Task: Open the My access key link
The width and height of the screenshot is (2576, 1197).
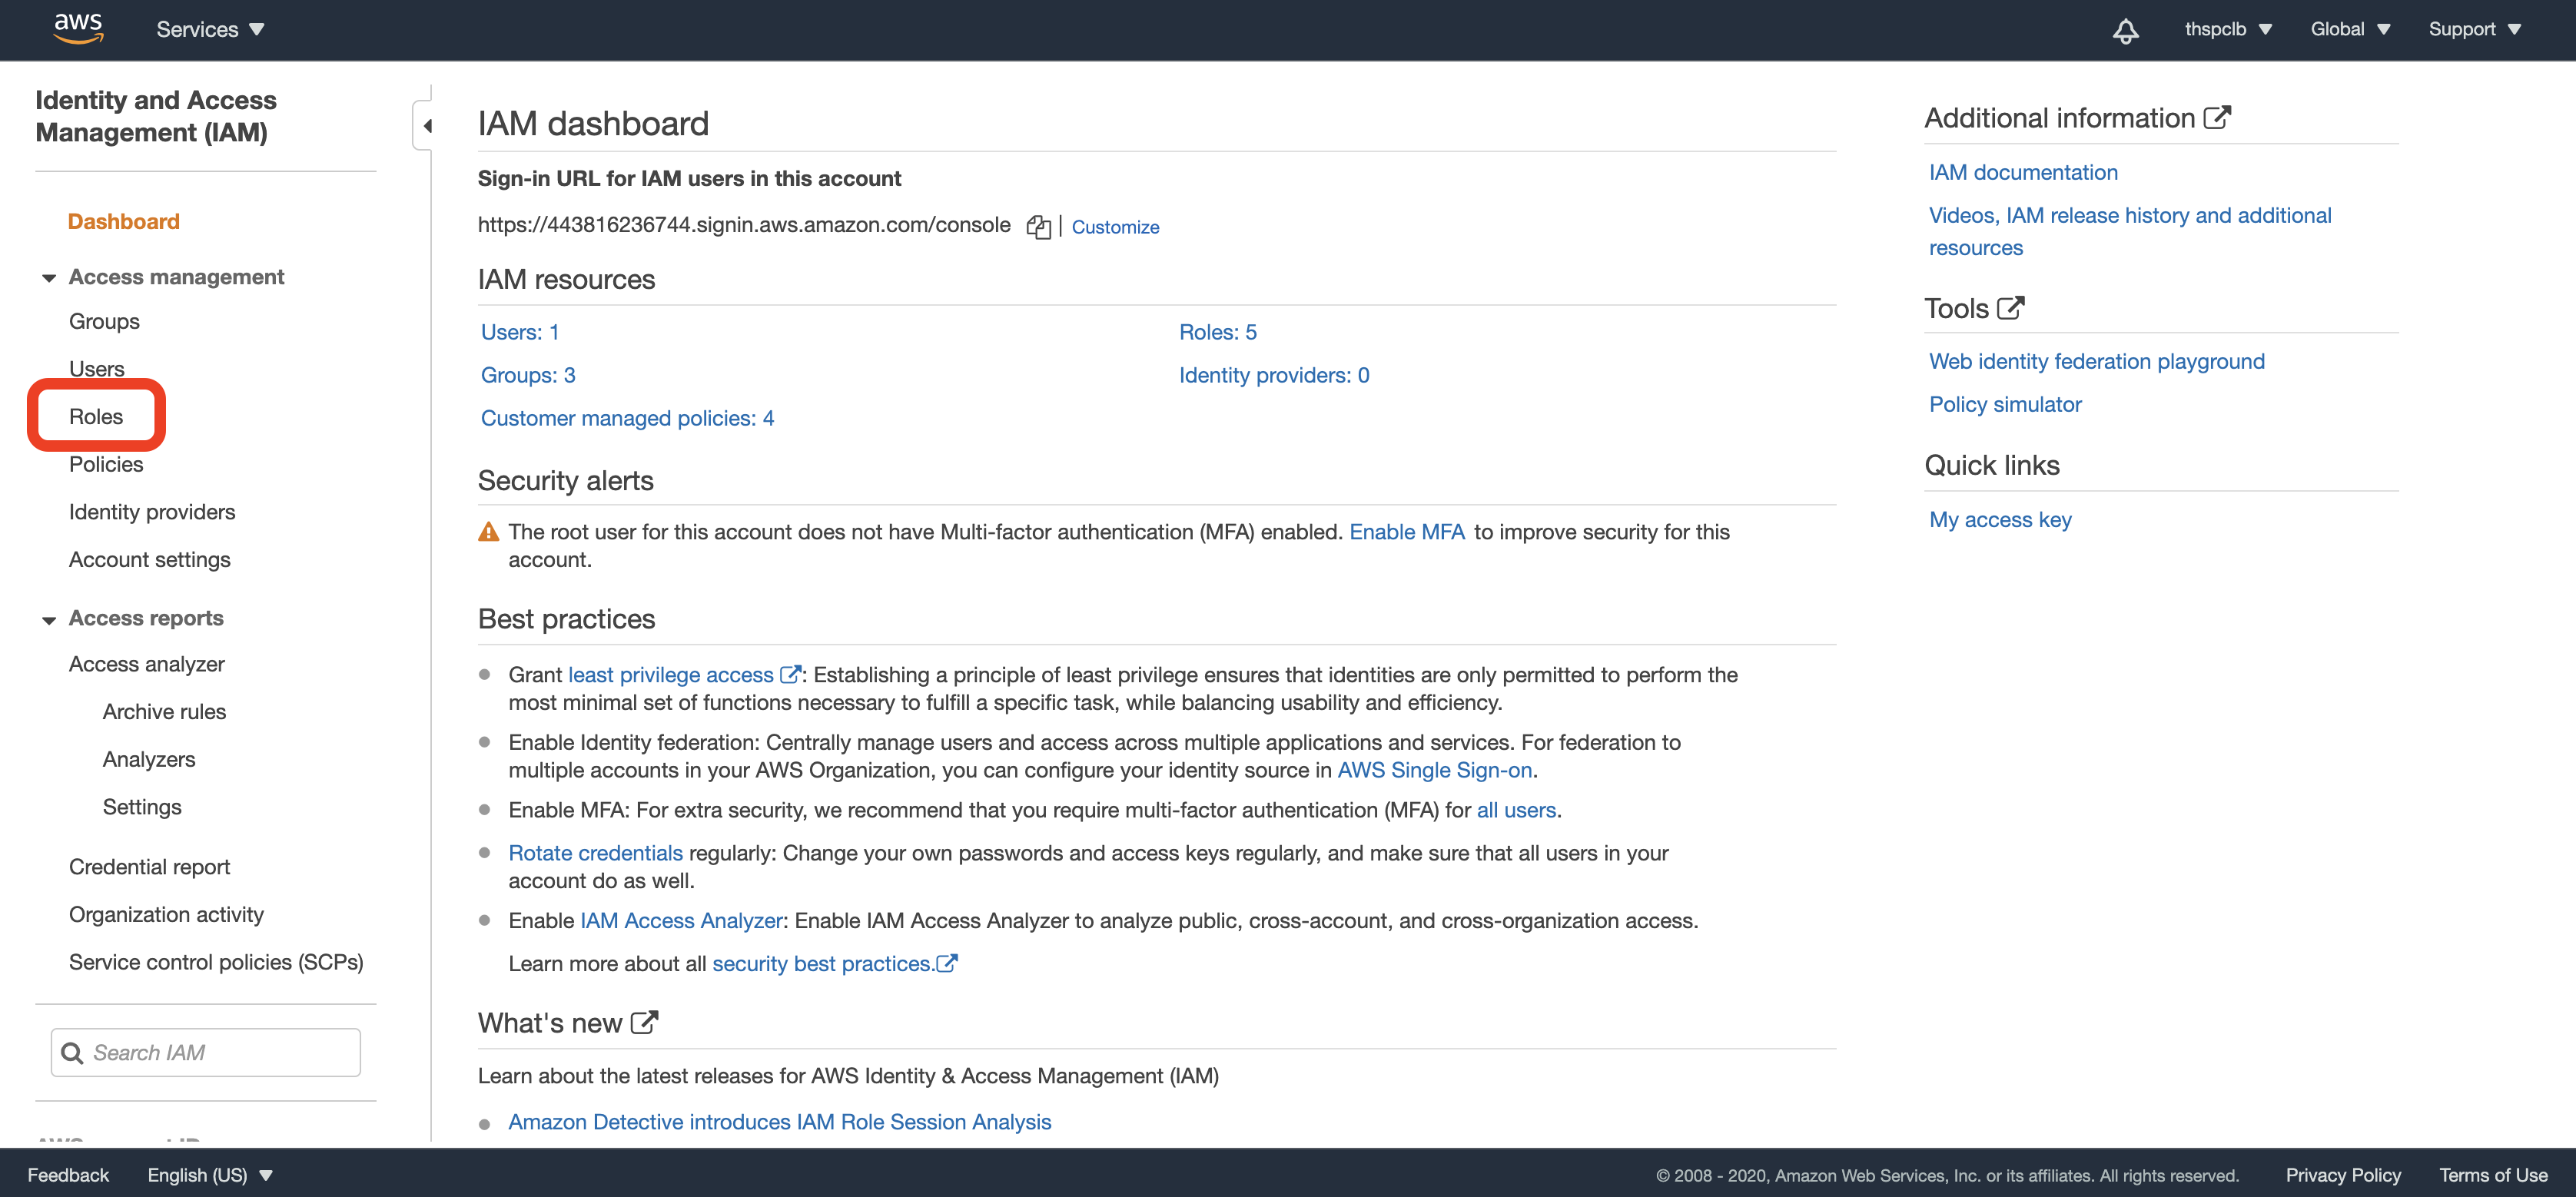Action: pyautogui.click(x=2000, y=519)
